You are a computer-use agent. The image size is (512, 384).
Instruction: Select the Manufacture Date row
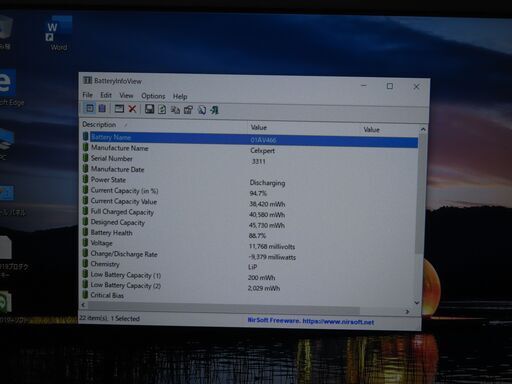coord(250,170)
